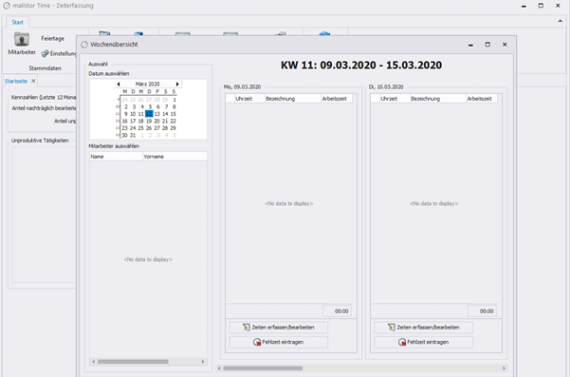Open the Mitarbeiter icon in the ribbon
The width and height of the screenshot is (570, 377).
(22, 43)
